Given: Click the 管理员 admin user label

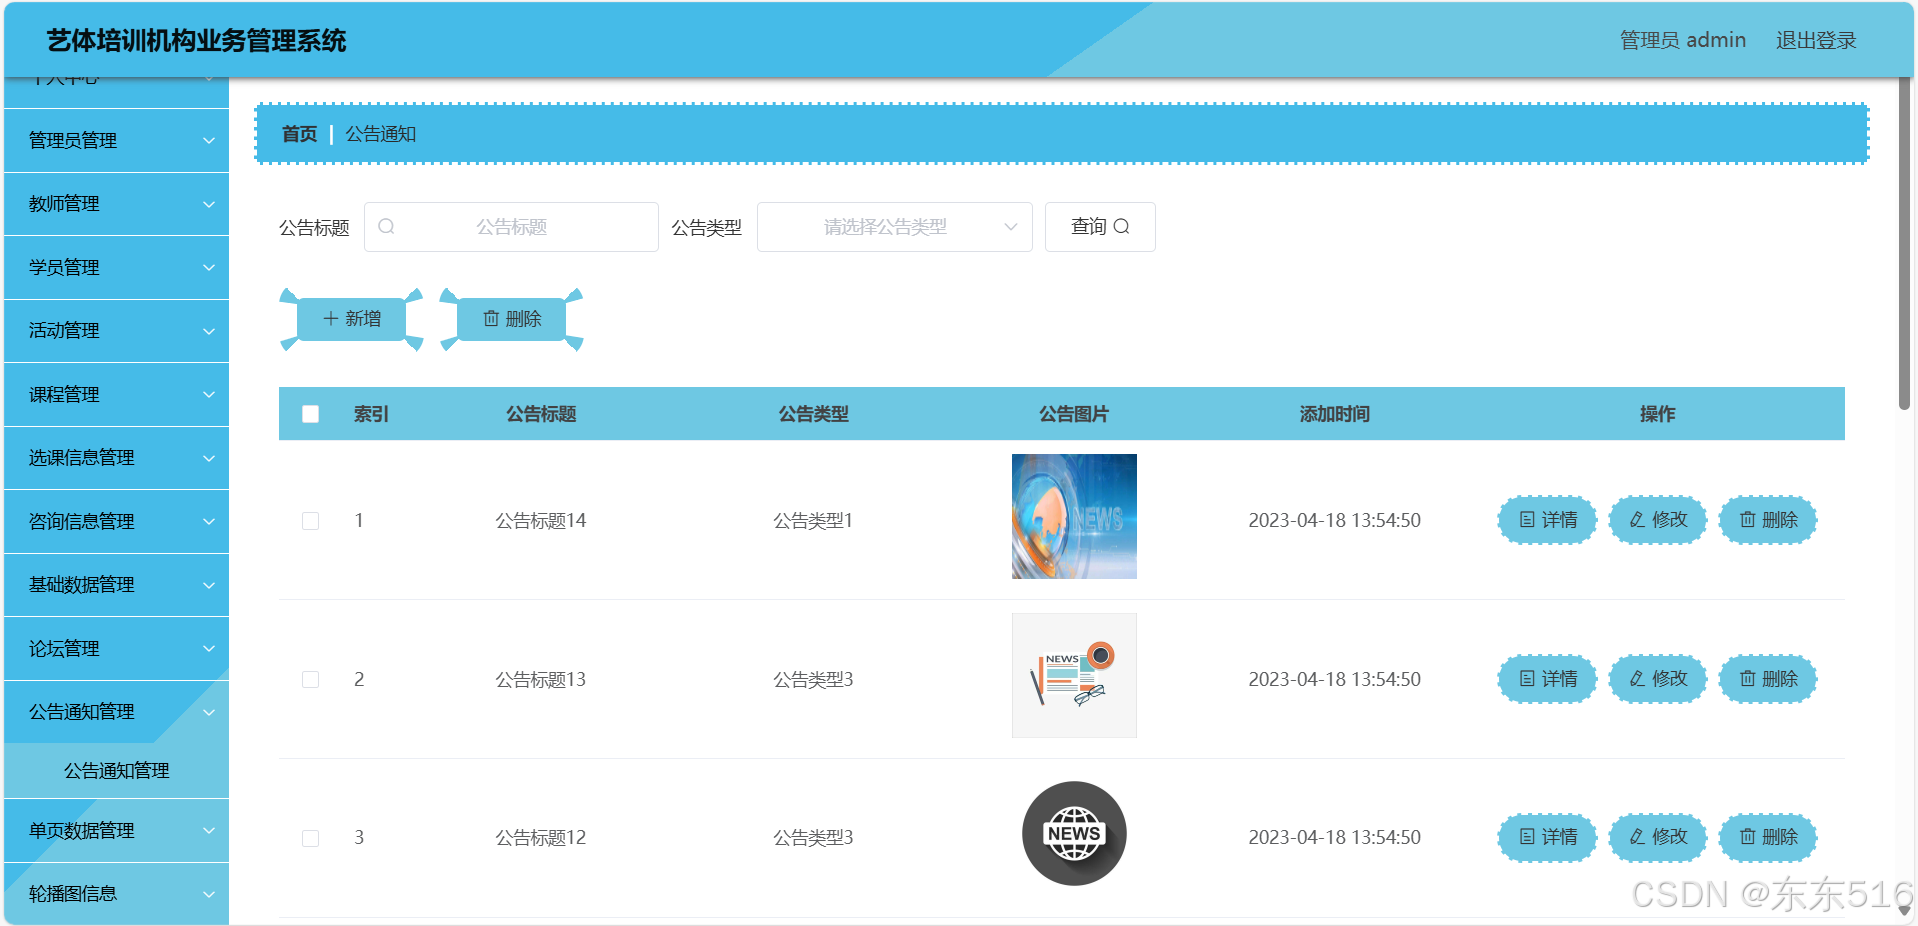Looking at the screenshot, I should pyautogui.click(x=1683, y=40).
